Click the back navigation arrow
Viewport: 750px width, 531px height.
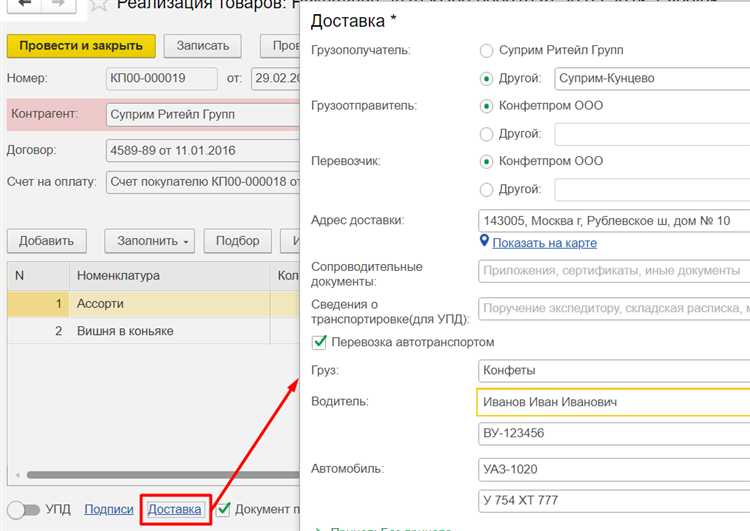click(24, 5)
